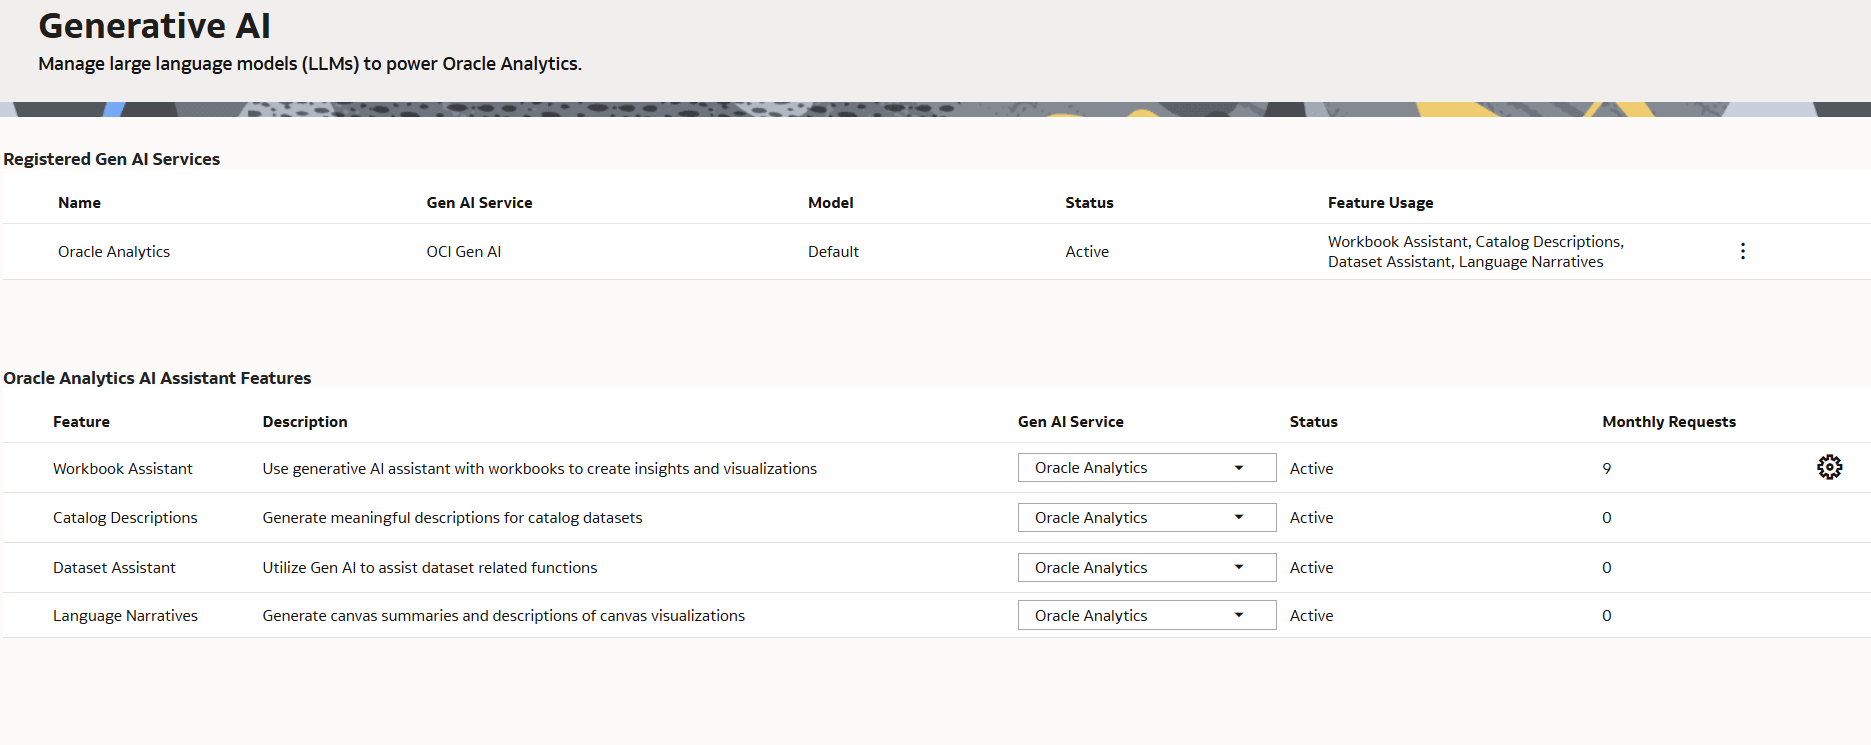This screenshot has width=1871, height=745.
Task: Click the Catalog Descriptions feature name
Action: point(125,518)
